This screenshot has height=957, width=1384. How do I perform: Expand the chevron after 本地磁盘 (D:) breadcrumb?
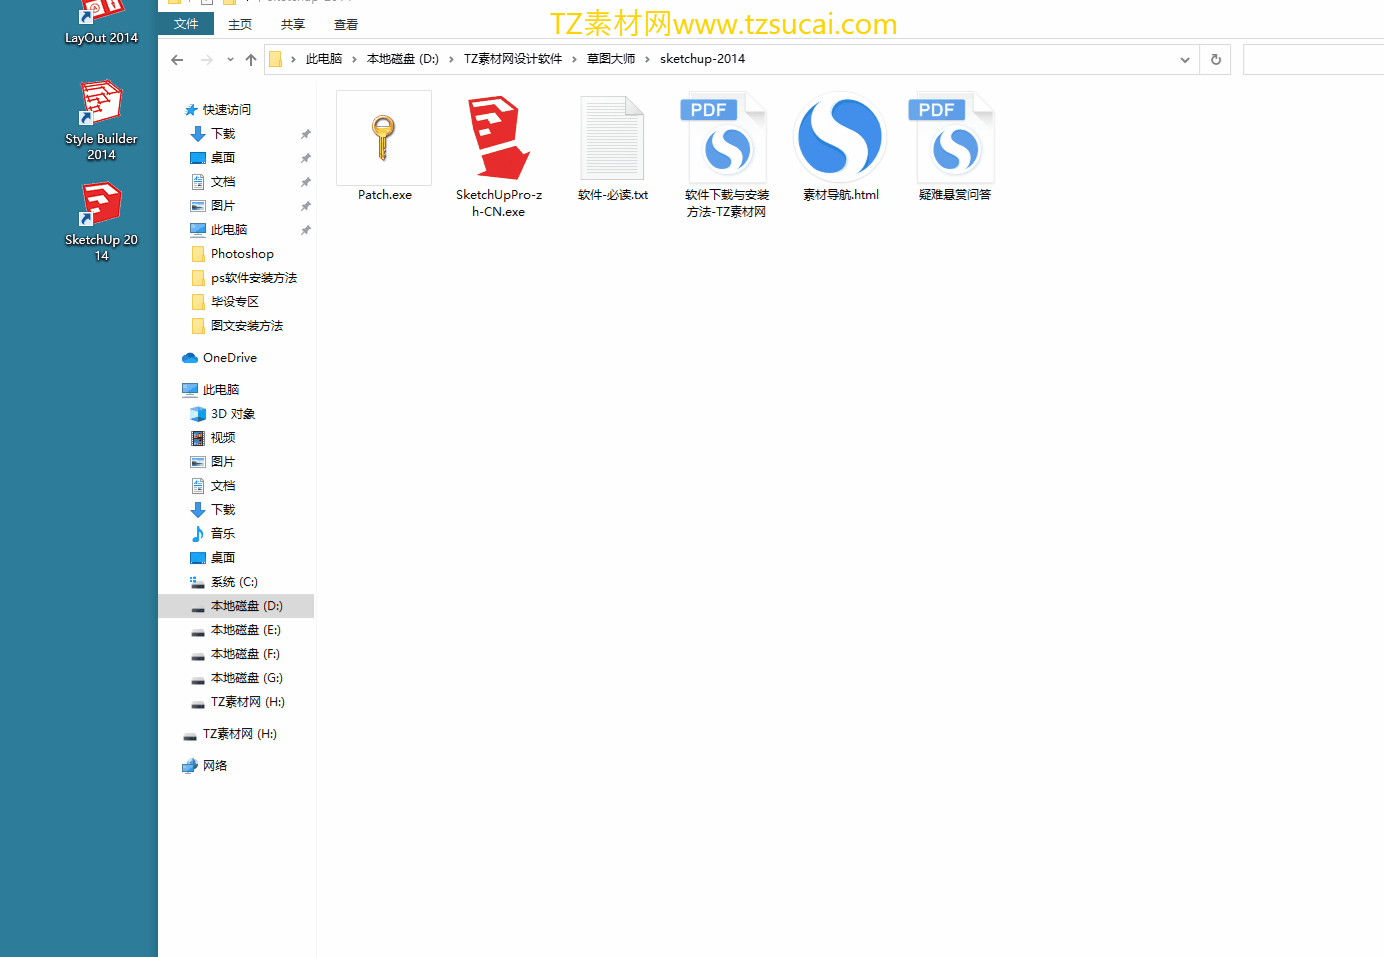tap(451, 59)
